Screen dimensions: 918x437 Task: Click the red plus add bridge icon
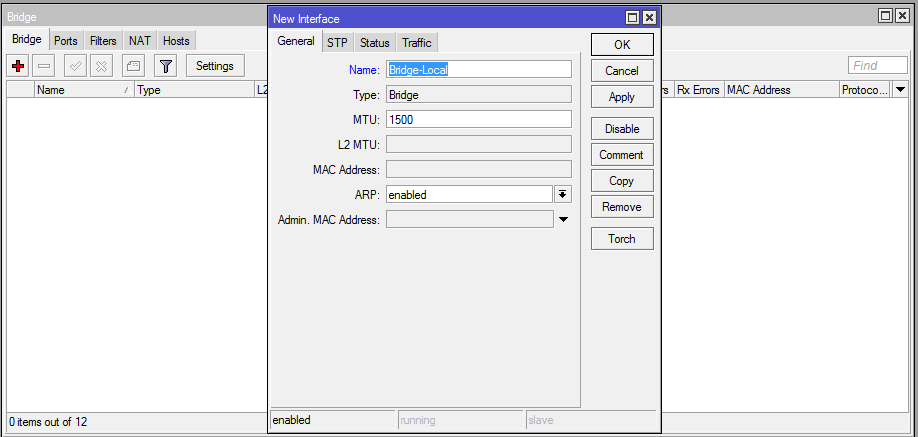coord(18,66)
